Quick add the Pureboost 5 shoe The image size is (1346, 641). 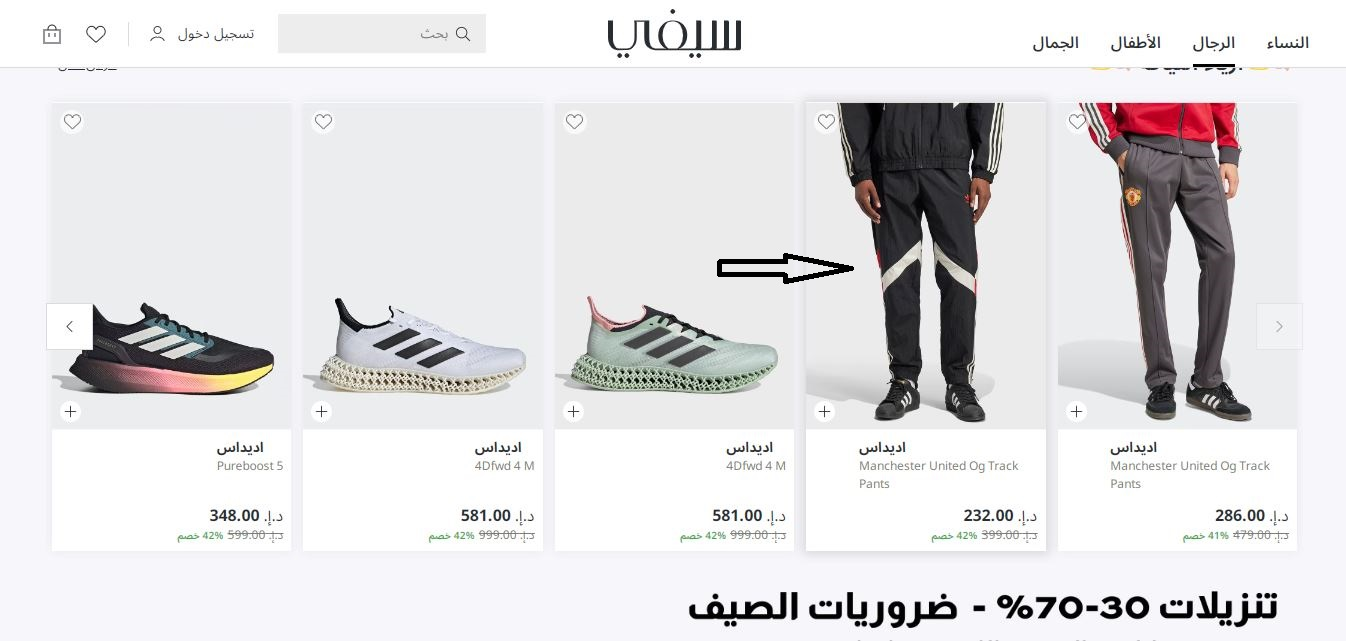(70, 411)
